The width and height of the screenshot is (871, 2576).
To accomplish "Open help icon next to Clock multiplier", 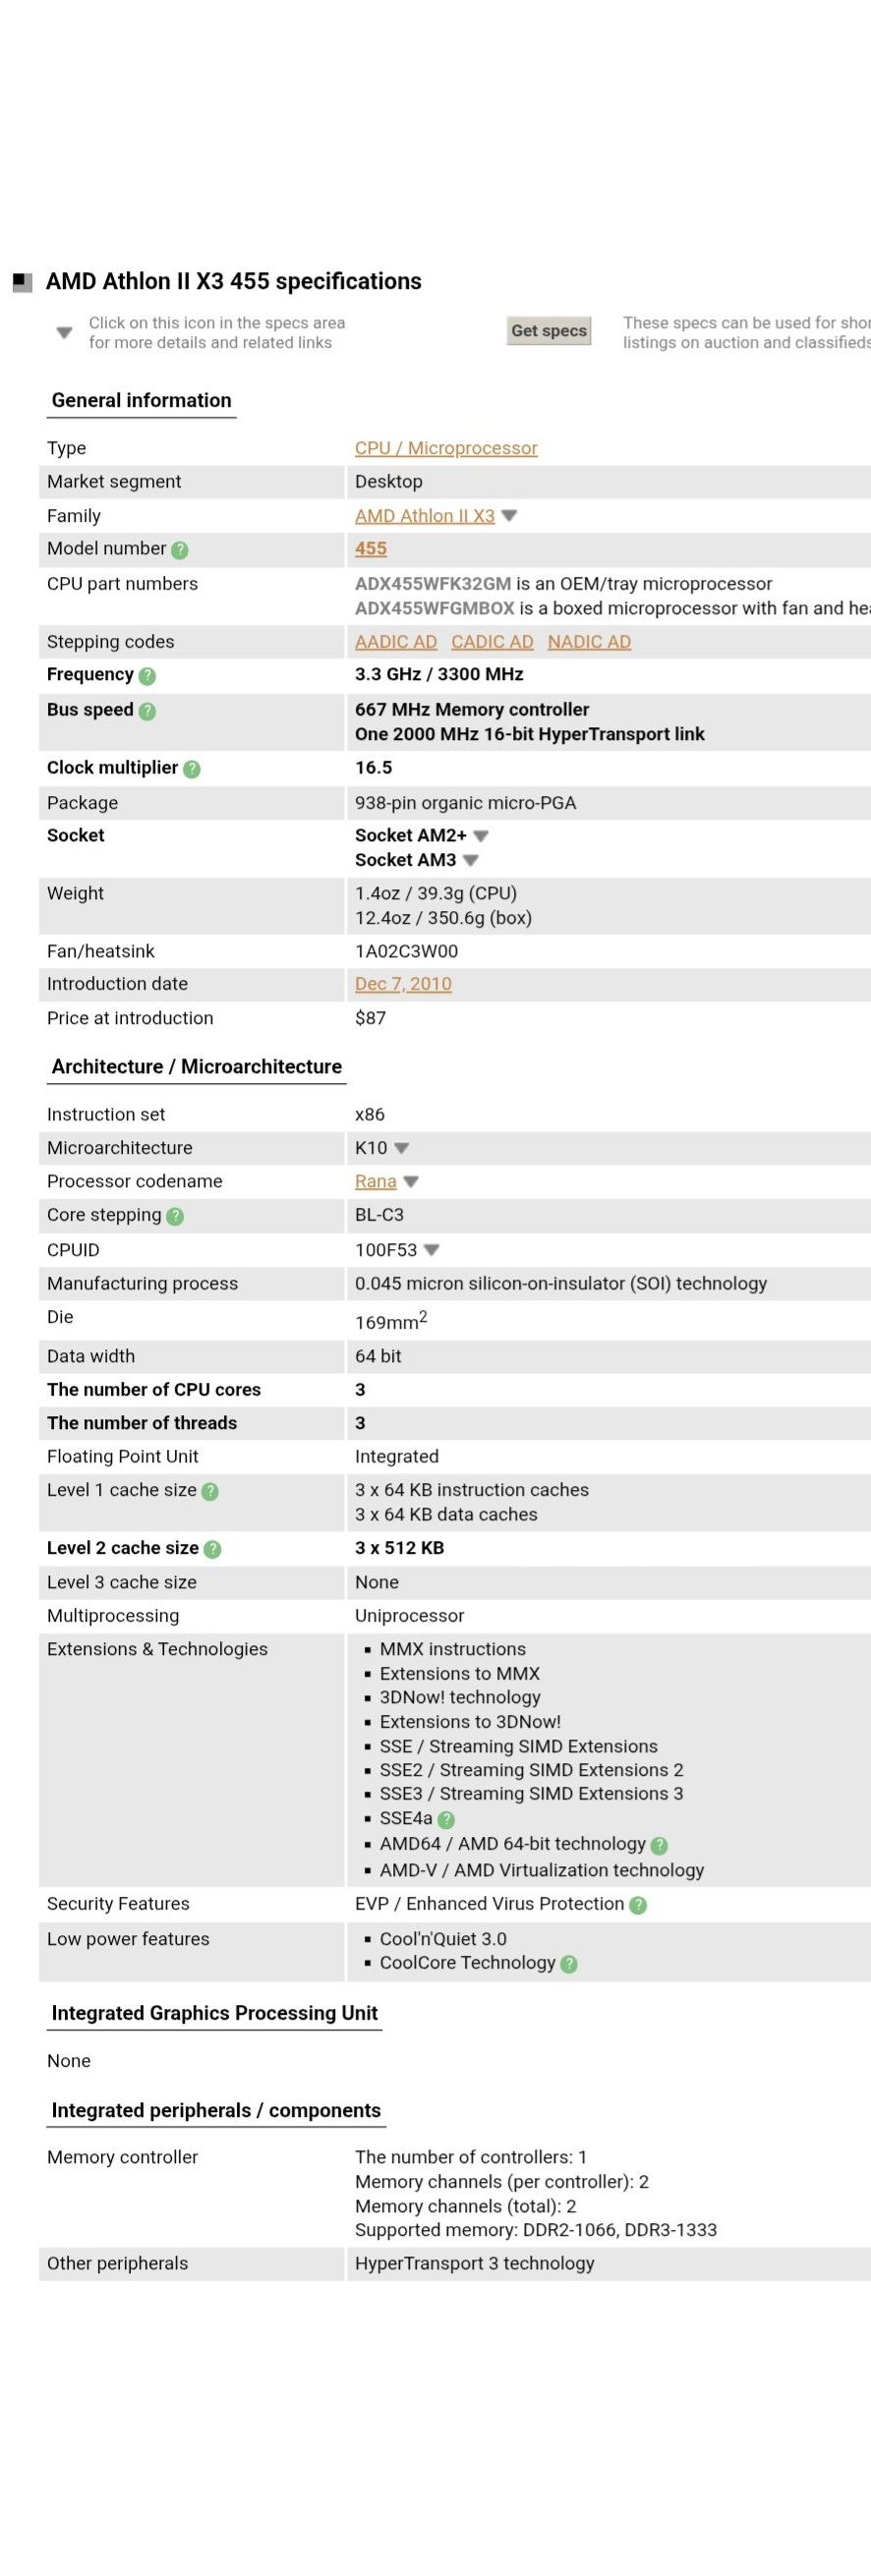I will pyautogui.click(x=192, y=769).
